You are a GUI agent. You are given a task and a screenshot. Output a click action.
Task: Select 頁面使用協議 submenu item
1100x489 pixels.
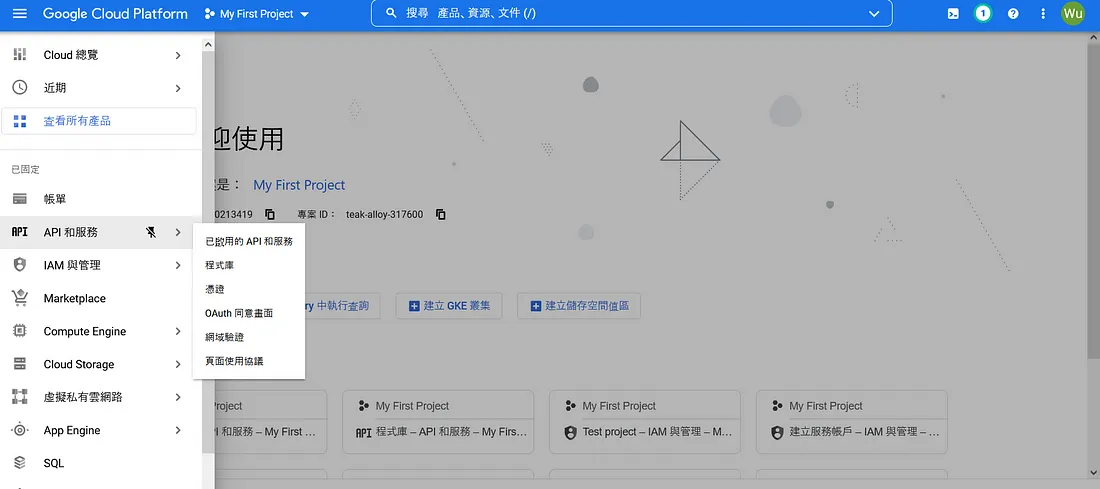point(249,361)
